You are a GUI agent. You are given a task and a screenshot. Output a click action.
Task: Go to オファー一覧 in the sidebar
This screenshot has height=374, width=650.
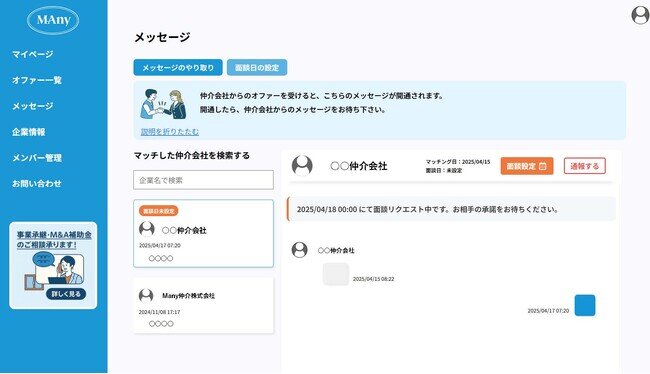coord(37,80)
